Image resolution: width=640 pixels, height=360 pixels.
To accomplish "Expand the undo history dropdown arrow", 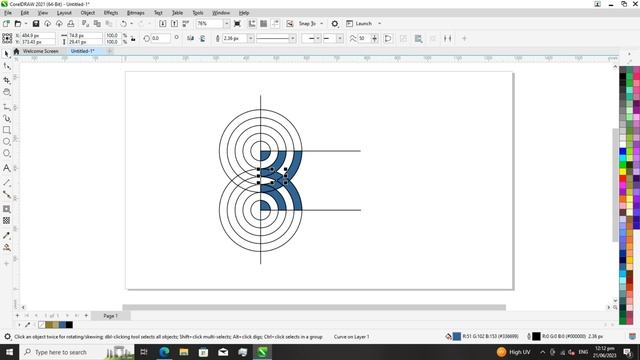I will pos(131,24).
